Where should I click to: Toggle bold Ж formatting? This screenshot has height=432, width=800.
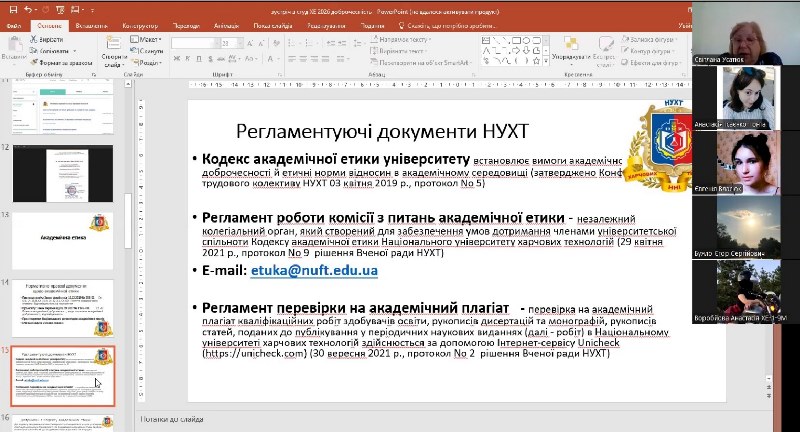coord(177,59)
